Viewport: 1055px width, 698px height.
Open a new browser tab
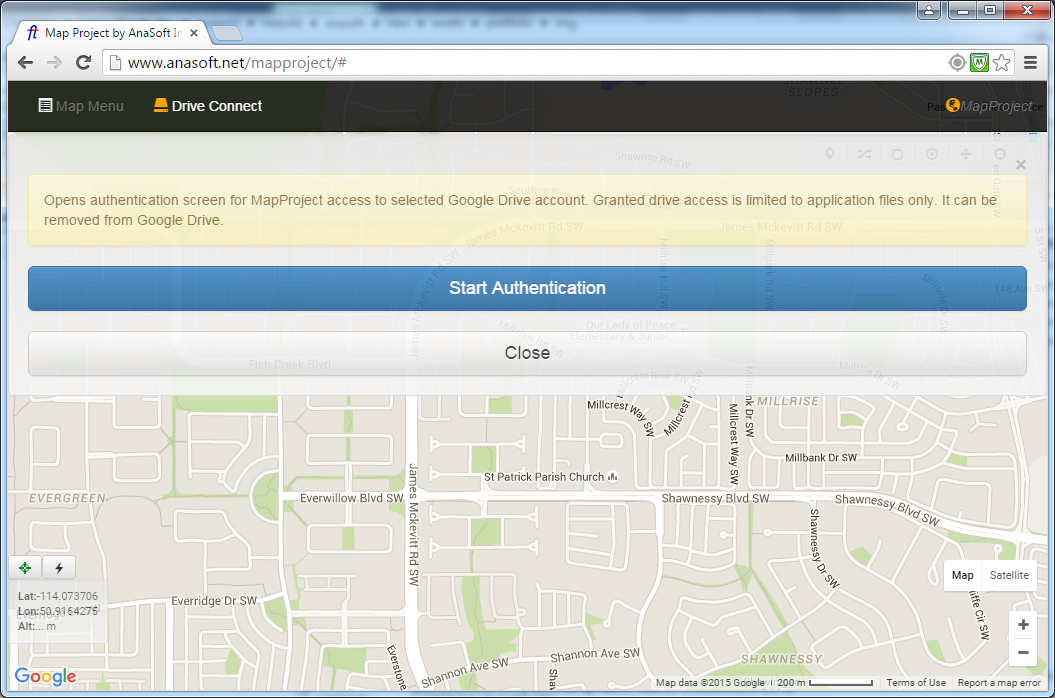coord(227,33)
